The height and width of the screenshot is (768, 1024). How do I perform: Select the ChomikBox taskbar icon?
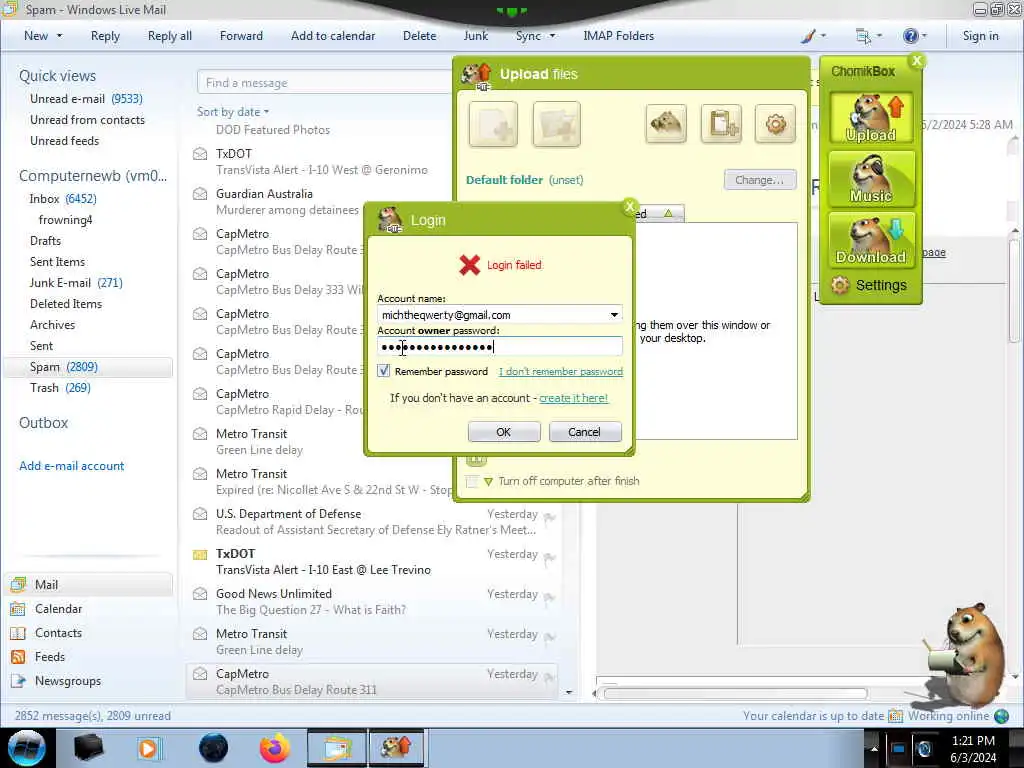pyautogui.click(x=397, y=748)
